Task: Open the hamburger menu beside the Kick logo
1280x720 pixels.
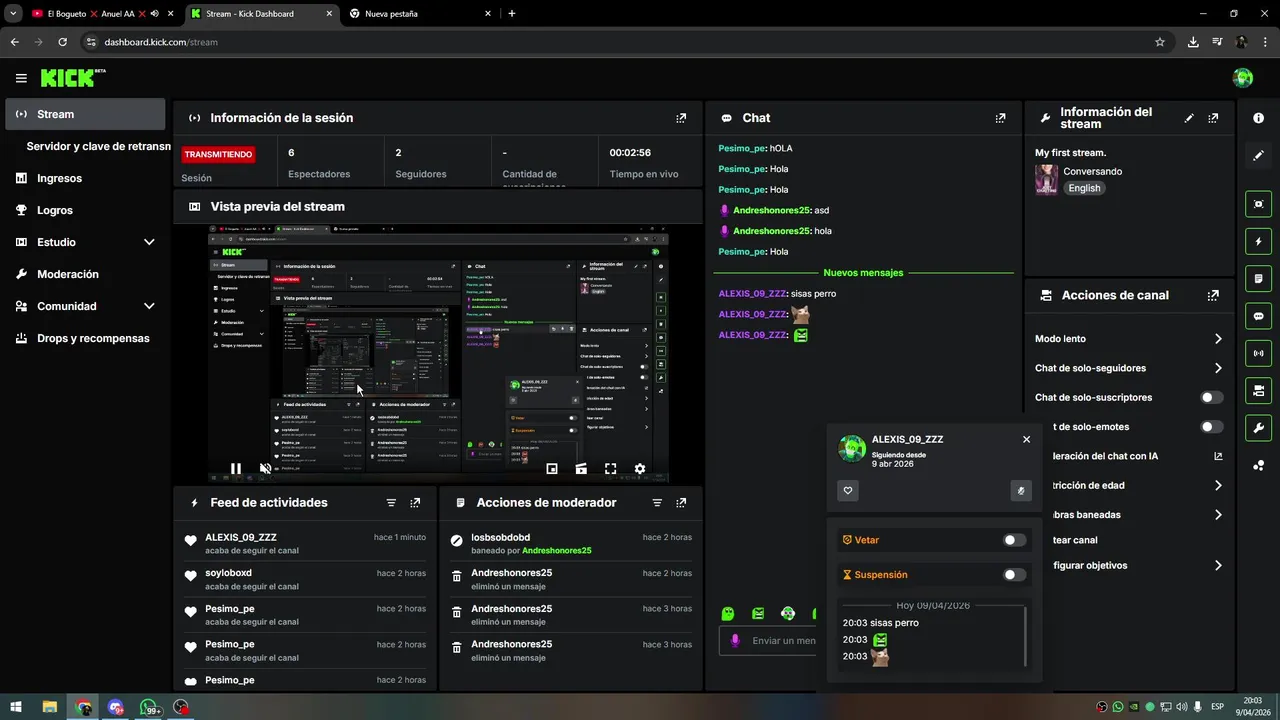Action: click(x=21, y=78)
